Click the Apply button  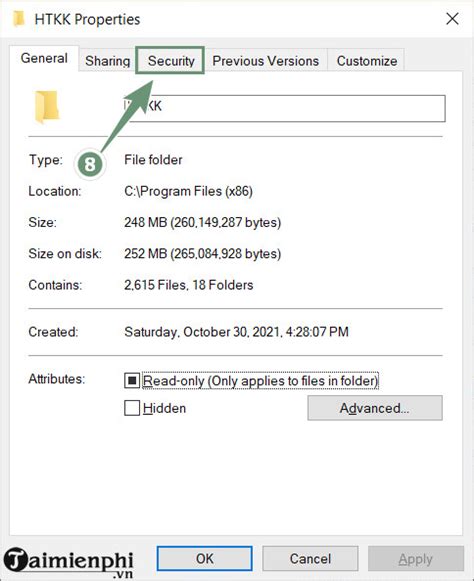pos(416,558)
